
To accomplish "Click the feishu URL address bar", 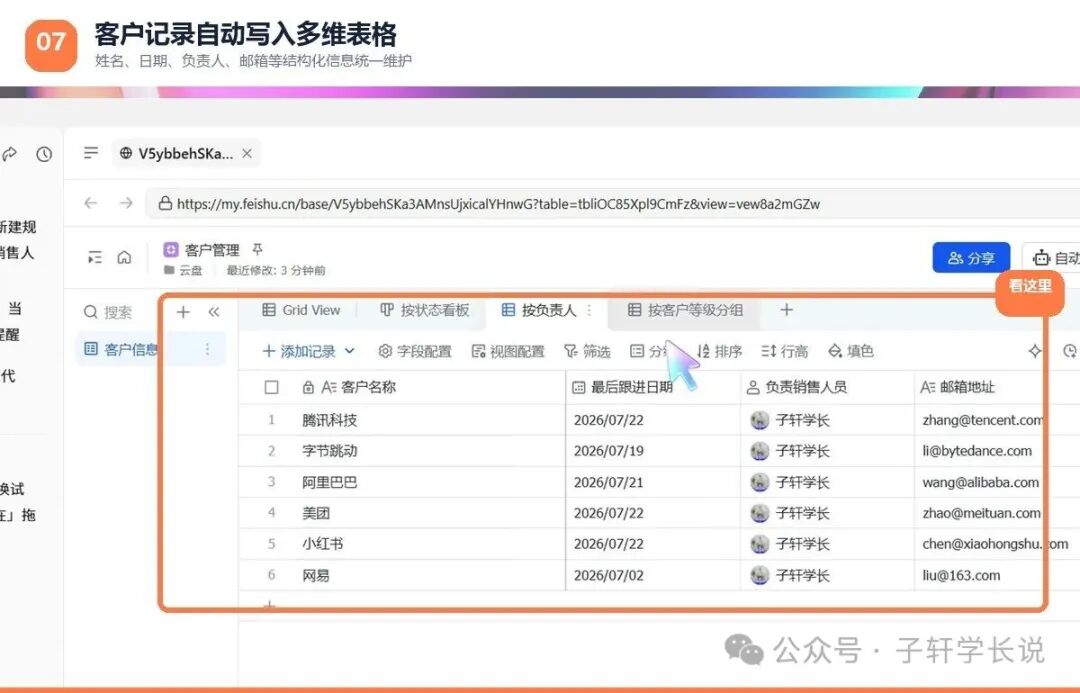I will [612, 204].
